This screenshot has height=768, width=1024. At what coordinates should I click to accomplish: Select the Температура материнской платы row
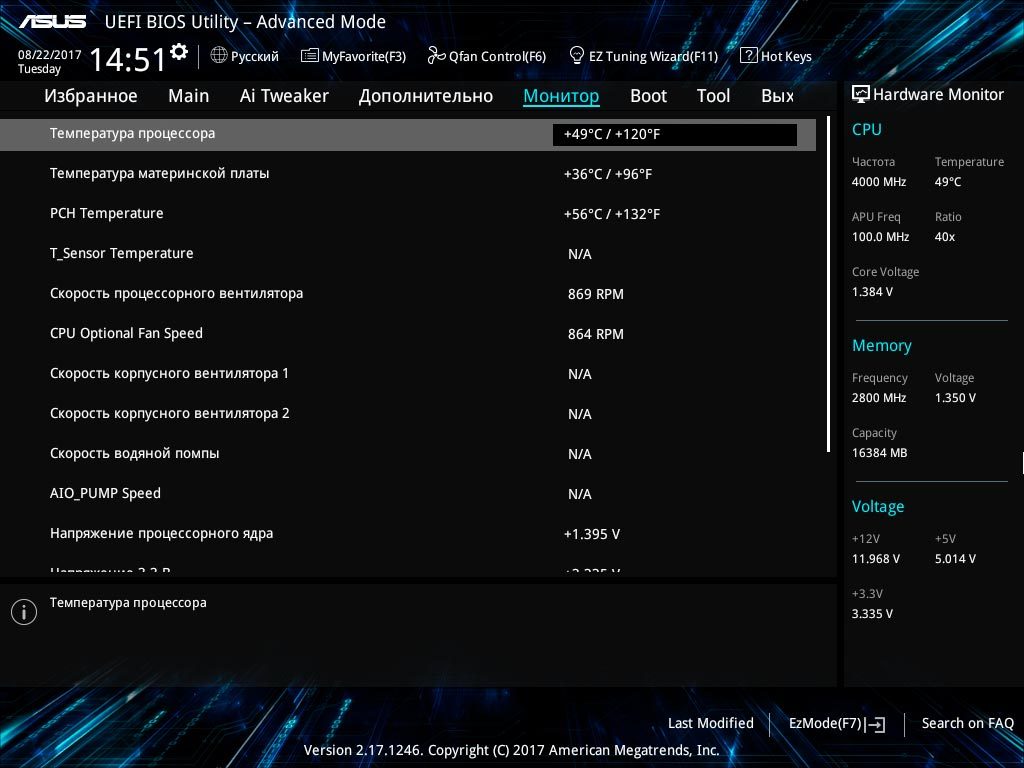[x=408, y=174]
